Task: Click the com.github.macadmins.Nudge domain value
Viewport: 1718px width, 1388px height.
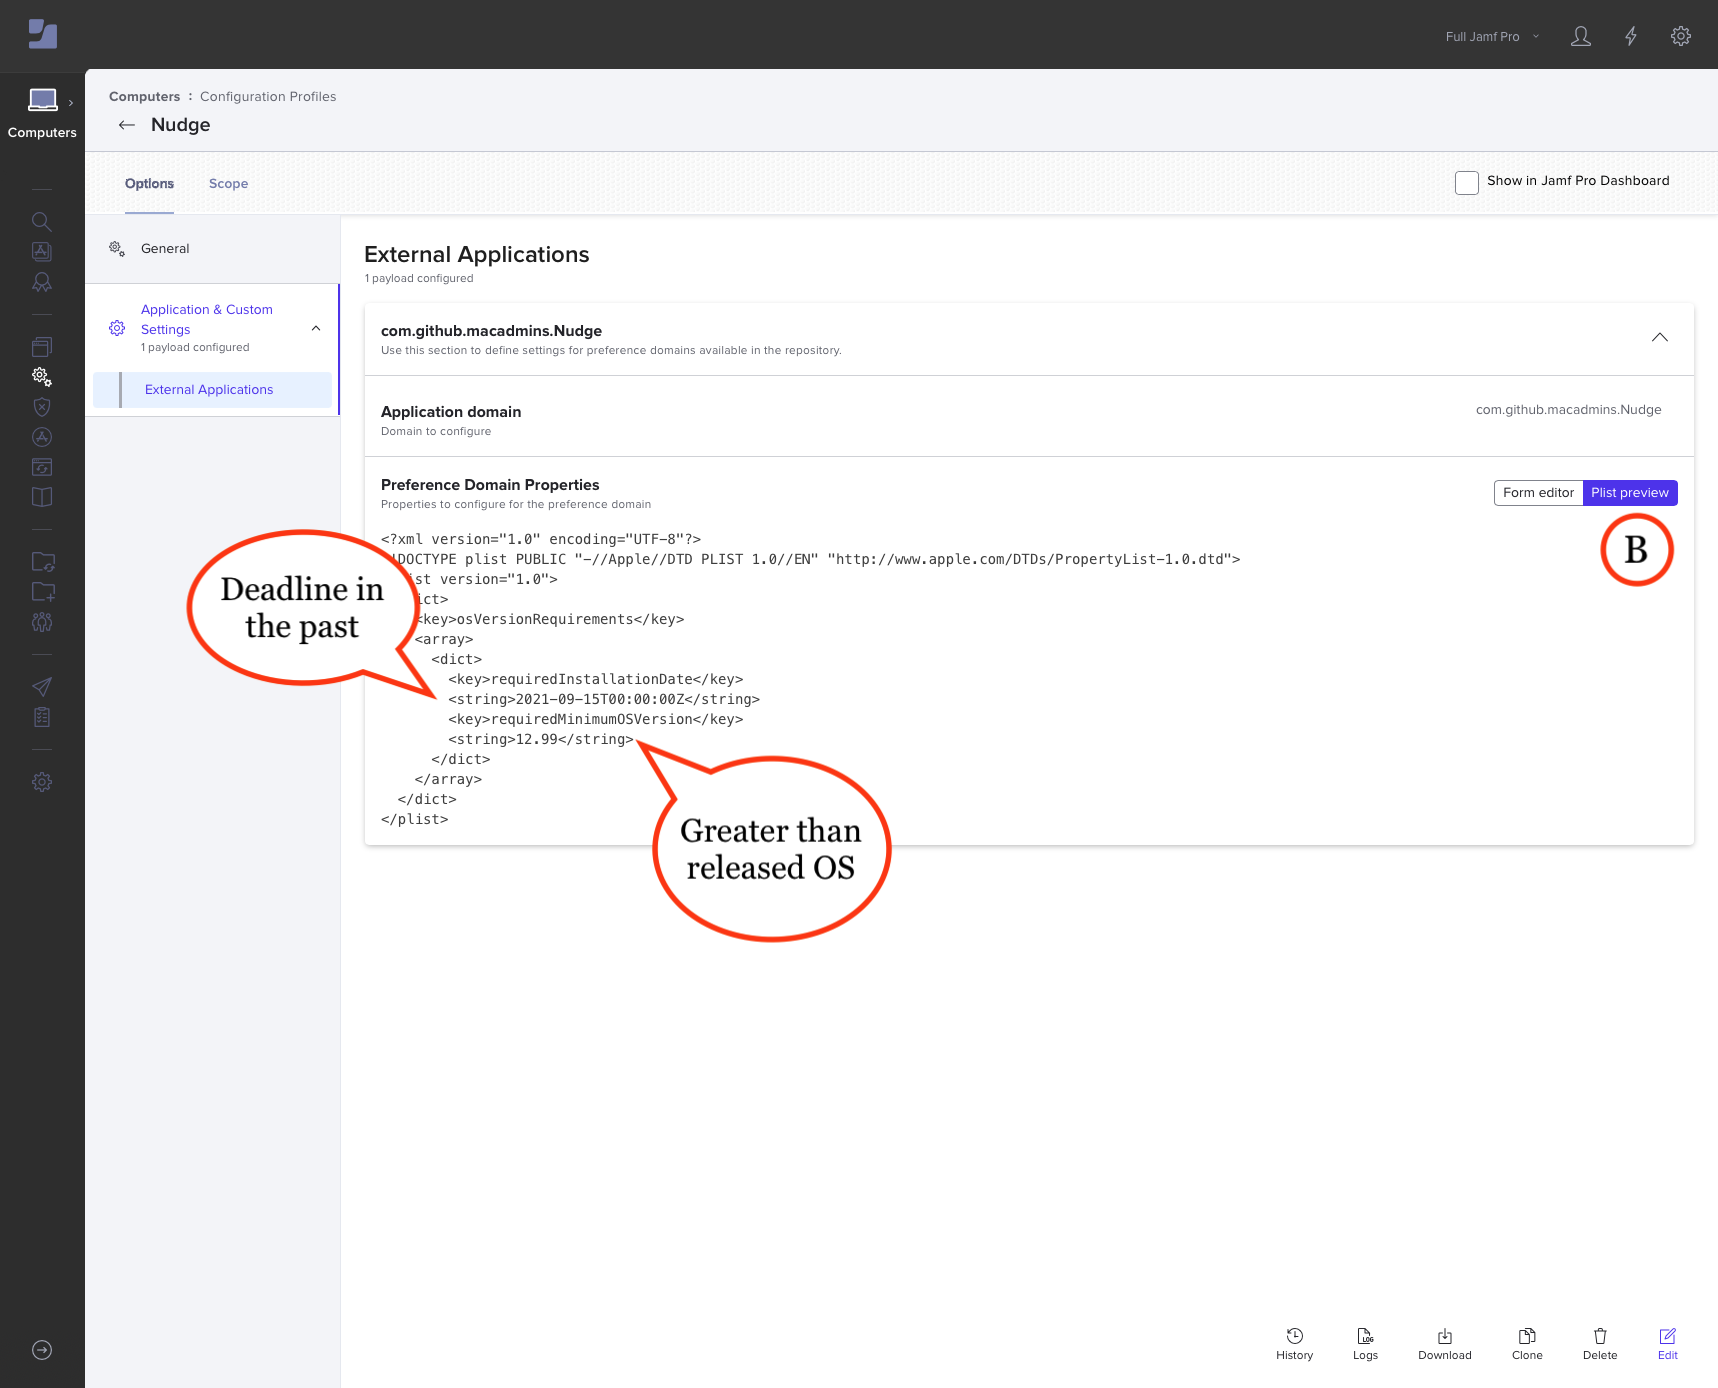Action: (1568, 410)
